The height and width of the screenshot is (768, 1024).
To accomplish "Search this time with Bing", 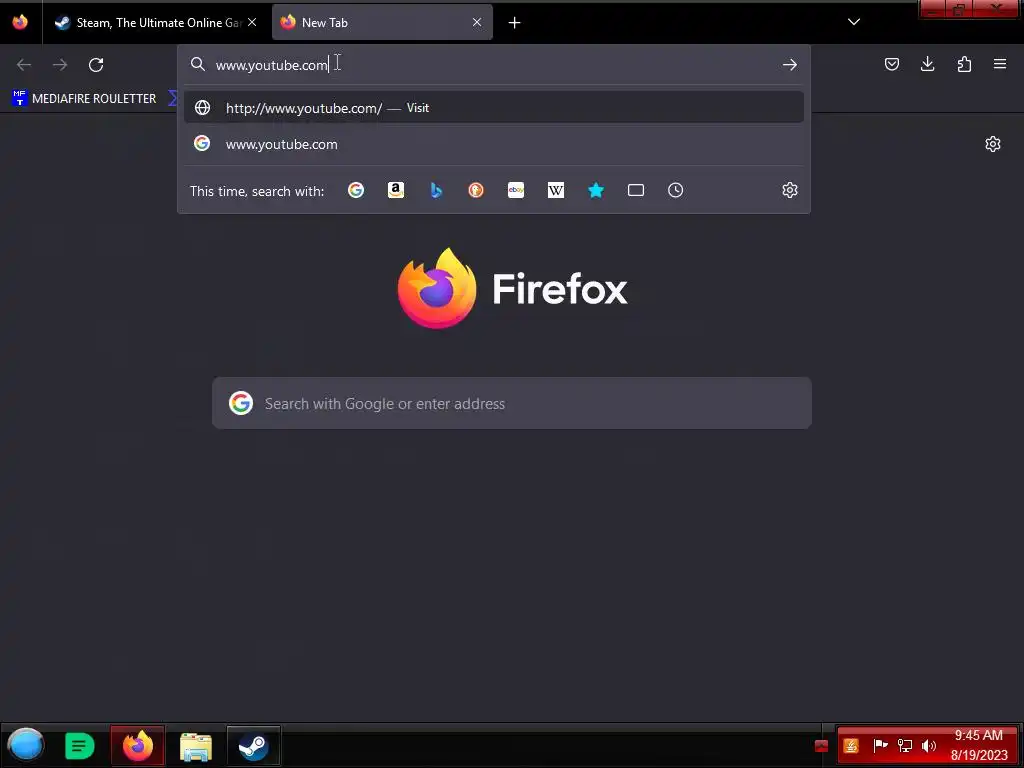I will pyautogui.click(x=436, y=190).
